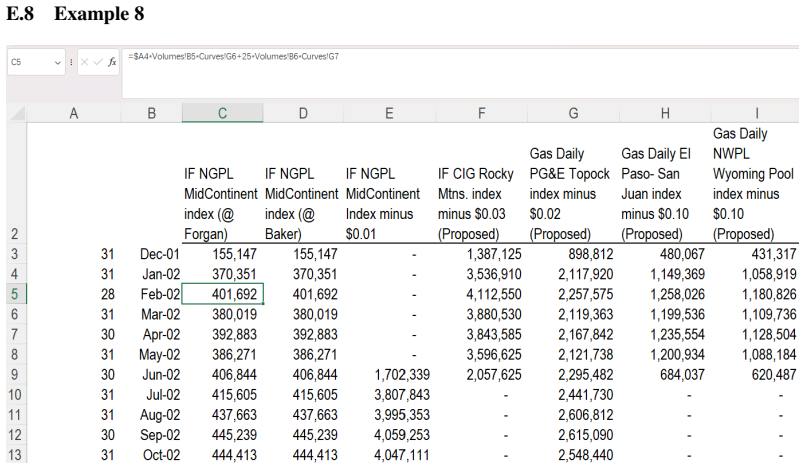
Task: Select column F header
Action: click(x=482, y=113)
